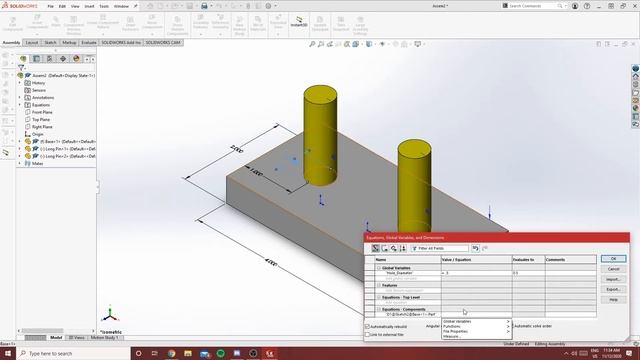This screenshot has height=360, width=640.
Task: Open the Tools menu
Action: click(104, 6)
